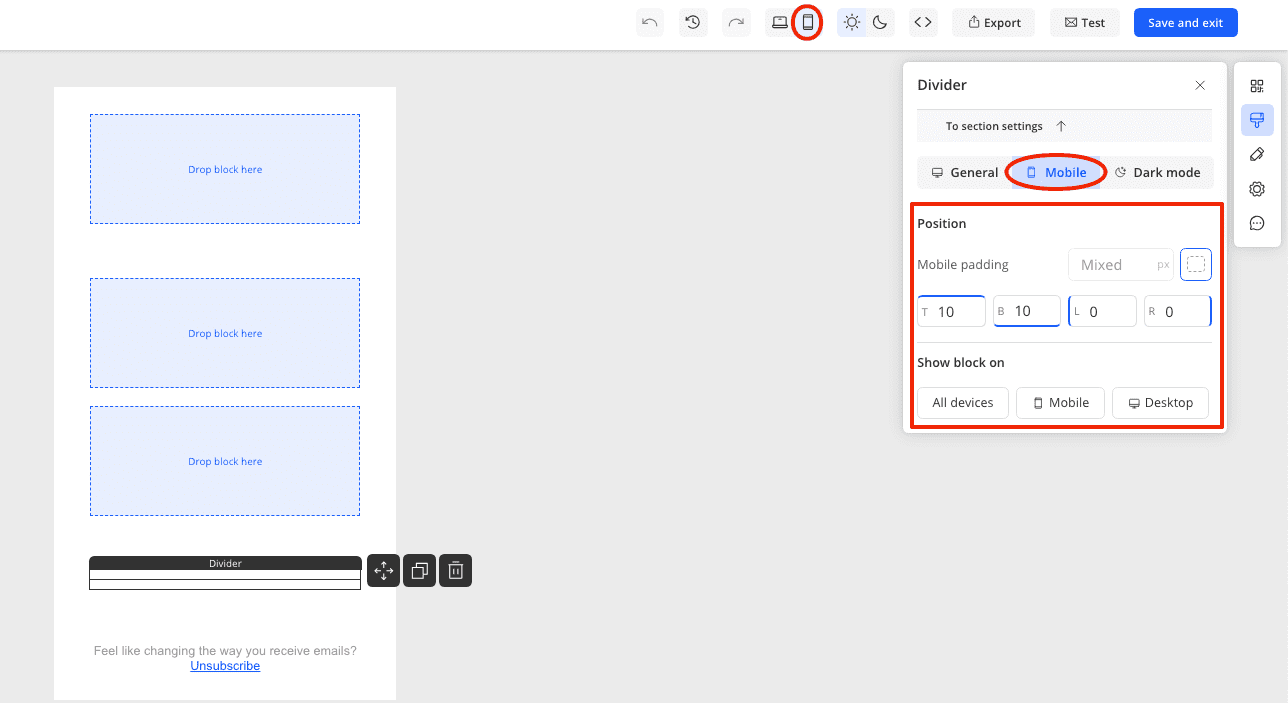Send a Test email
Screen dimensions: 1288x703
coord(1085,22)
